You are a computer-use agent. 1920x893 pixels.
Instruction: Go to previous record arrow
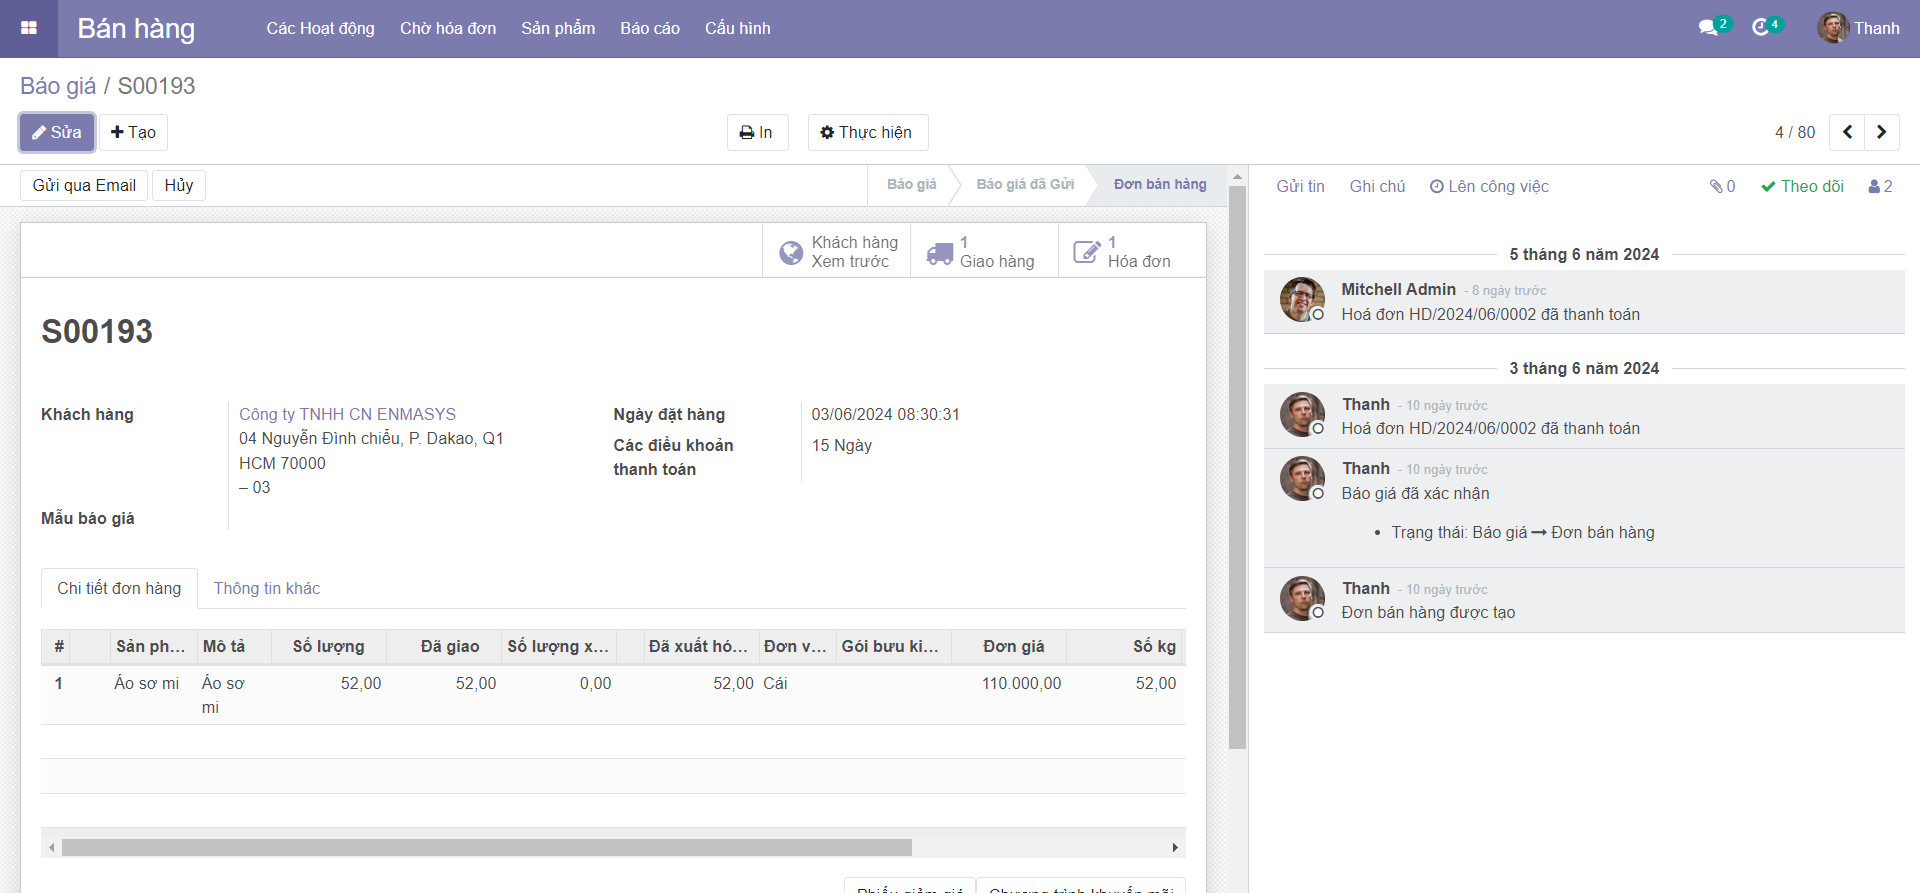point(1847,132)
